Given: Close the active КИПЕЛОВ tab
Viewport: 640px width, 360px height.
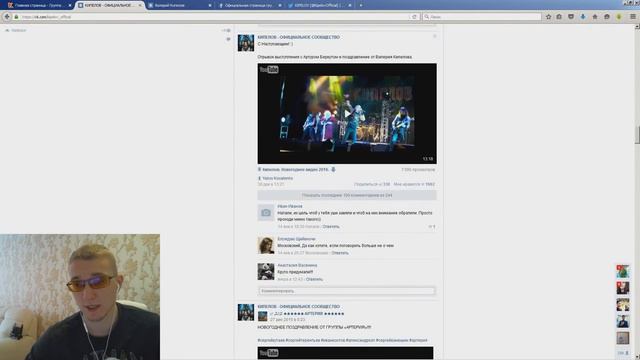Looking at the screenshot, I should 140,5.
